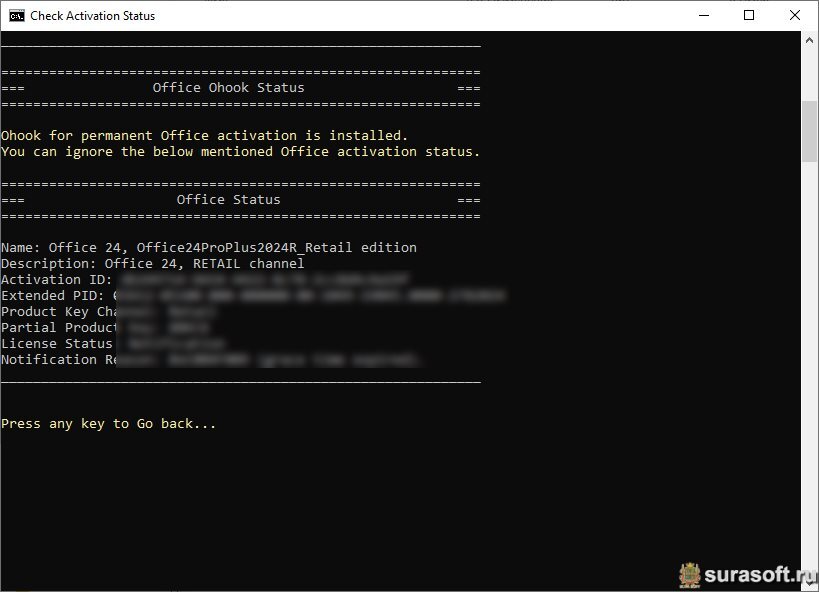Click the scrollbar up arrow

tap(809, 40)
